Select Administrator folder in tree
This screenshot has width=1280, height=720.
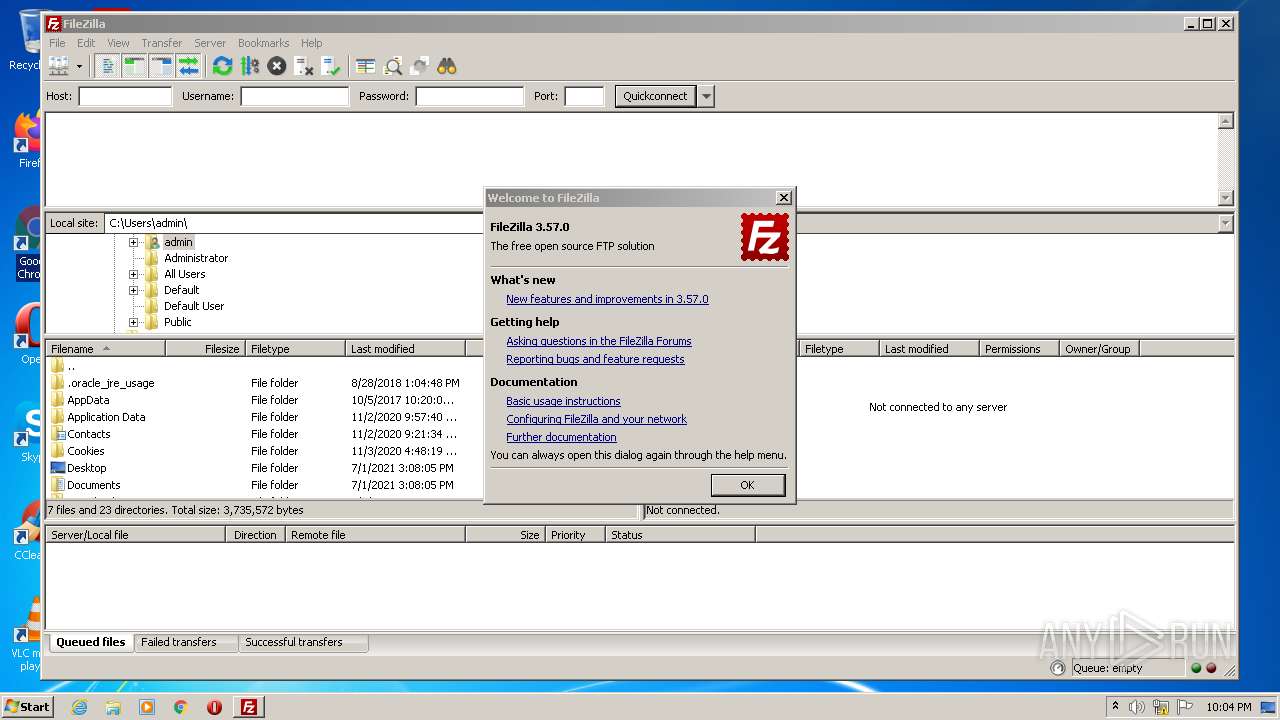click(196, 258)
